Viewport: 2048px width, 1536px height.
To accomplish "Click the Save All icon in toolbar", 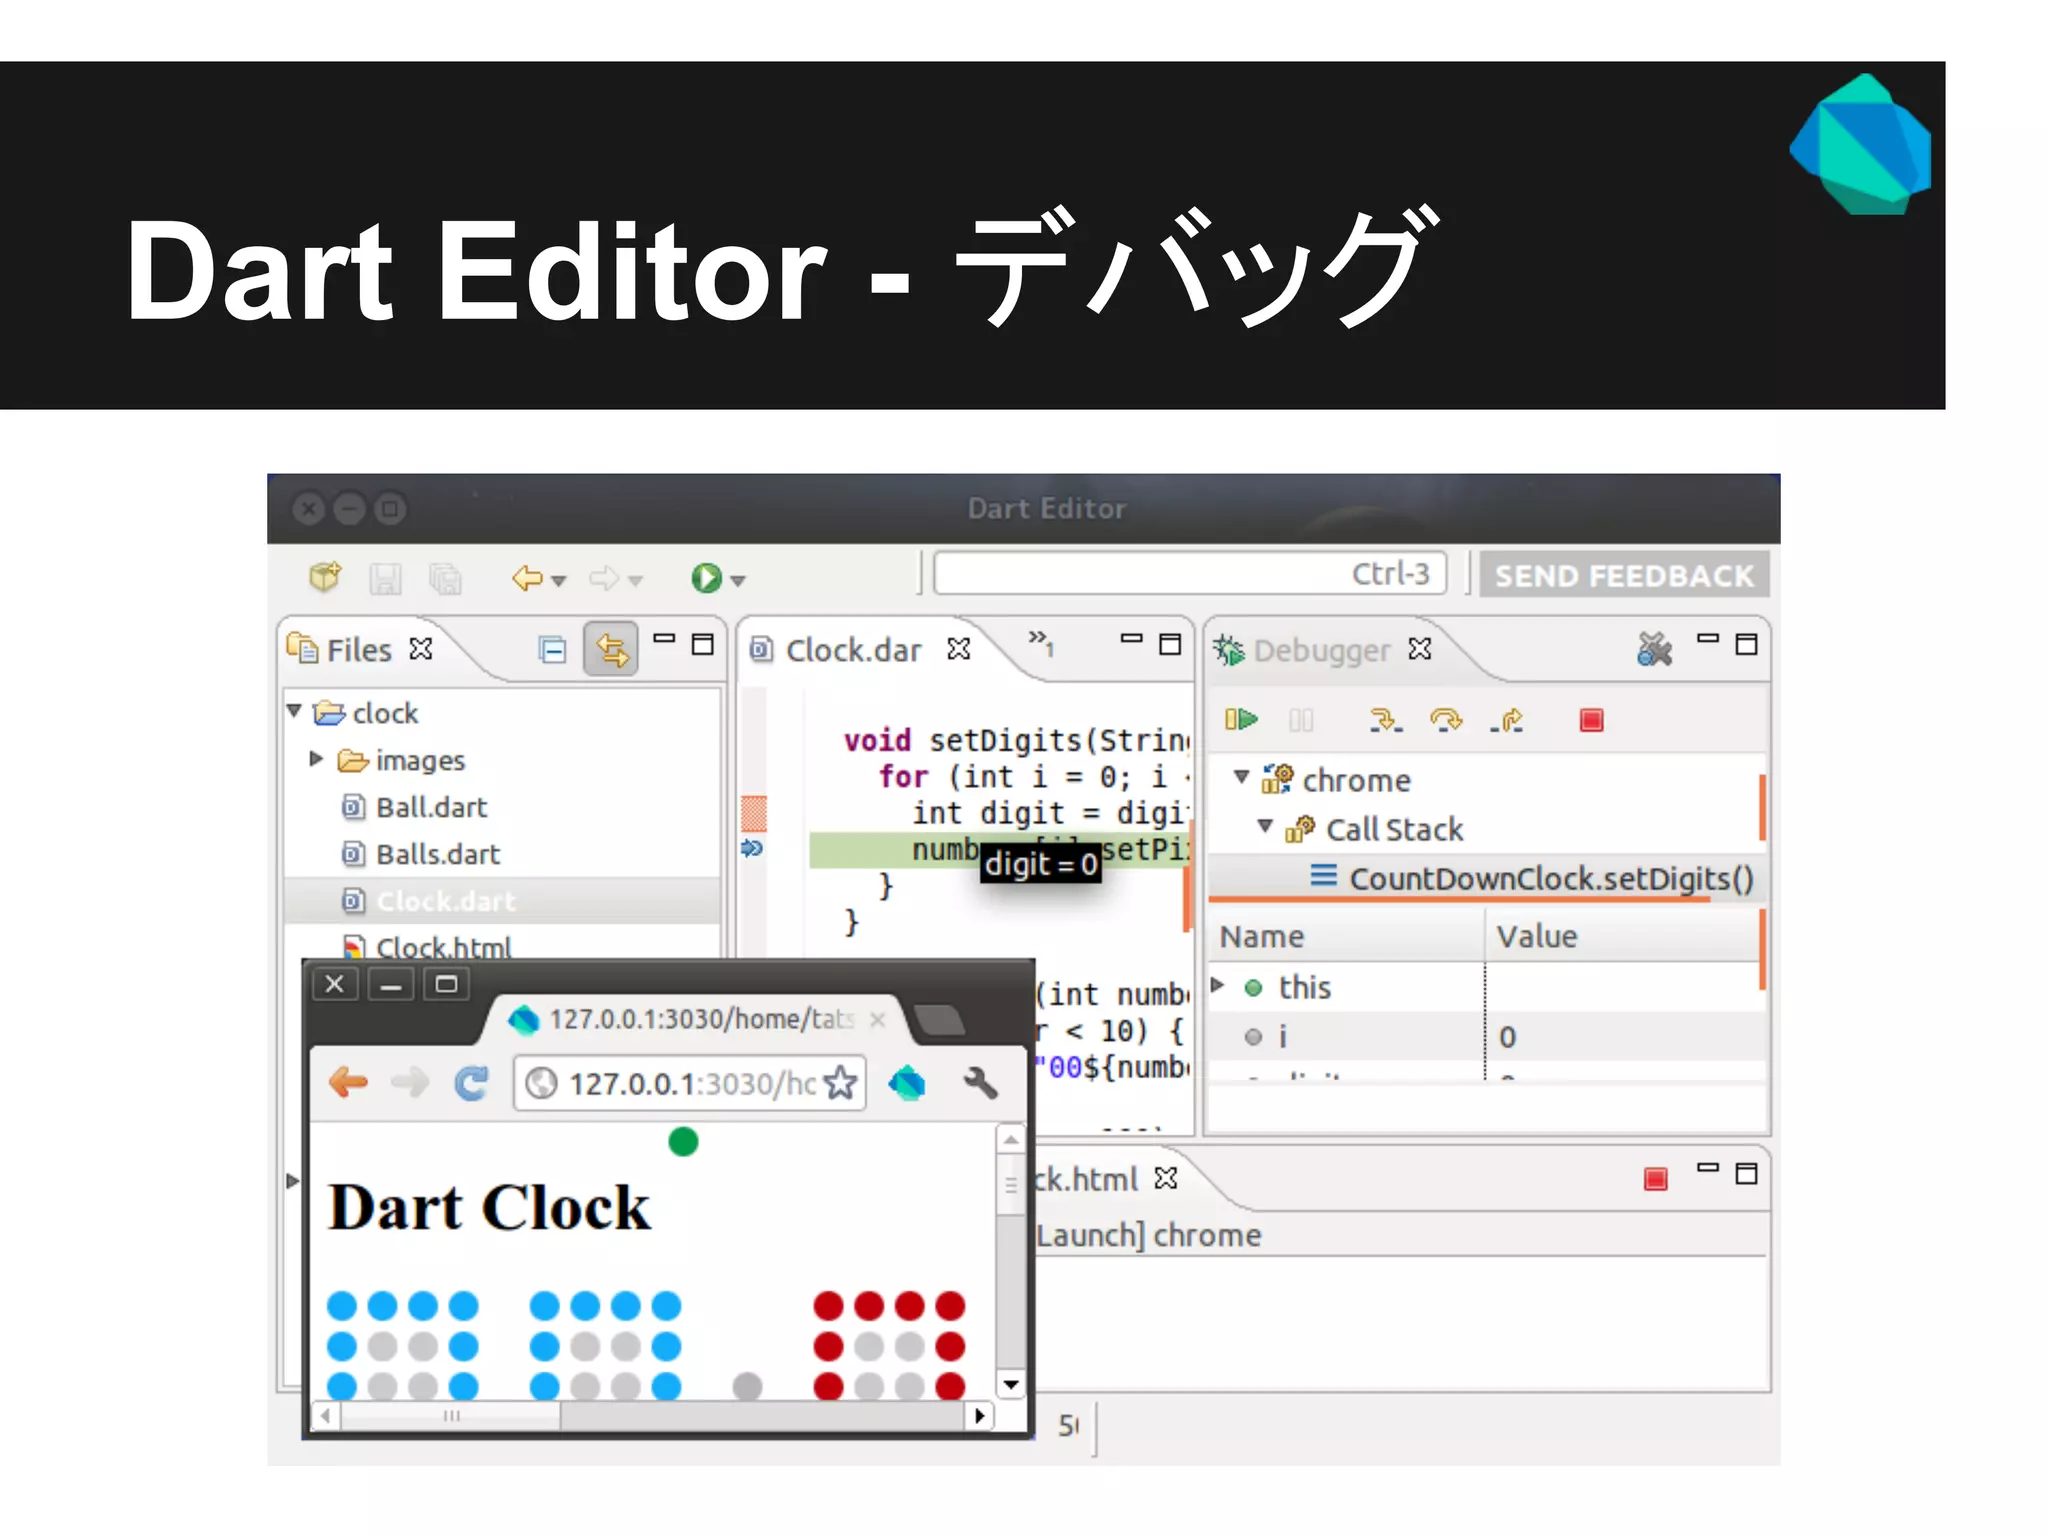I will pos(445,578).
